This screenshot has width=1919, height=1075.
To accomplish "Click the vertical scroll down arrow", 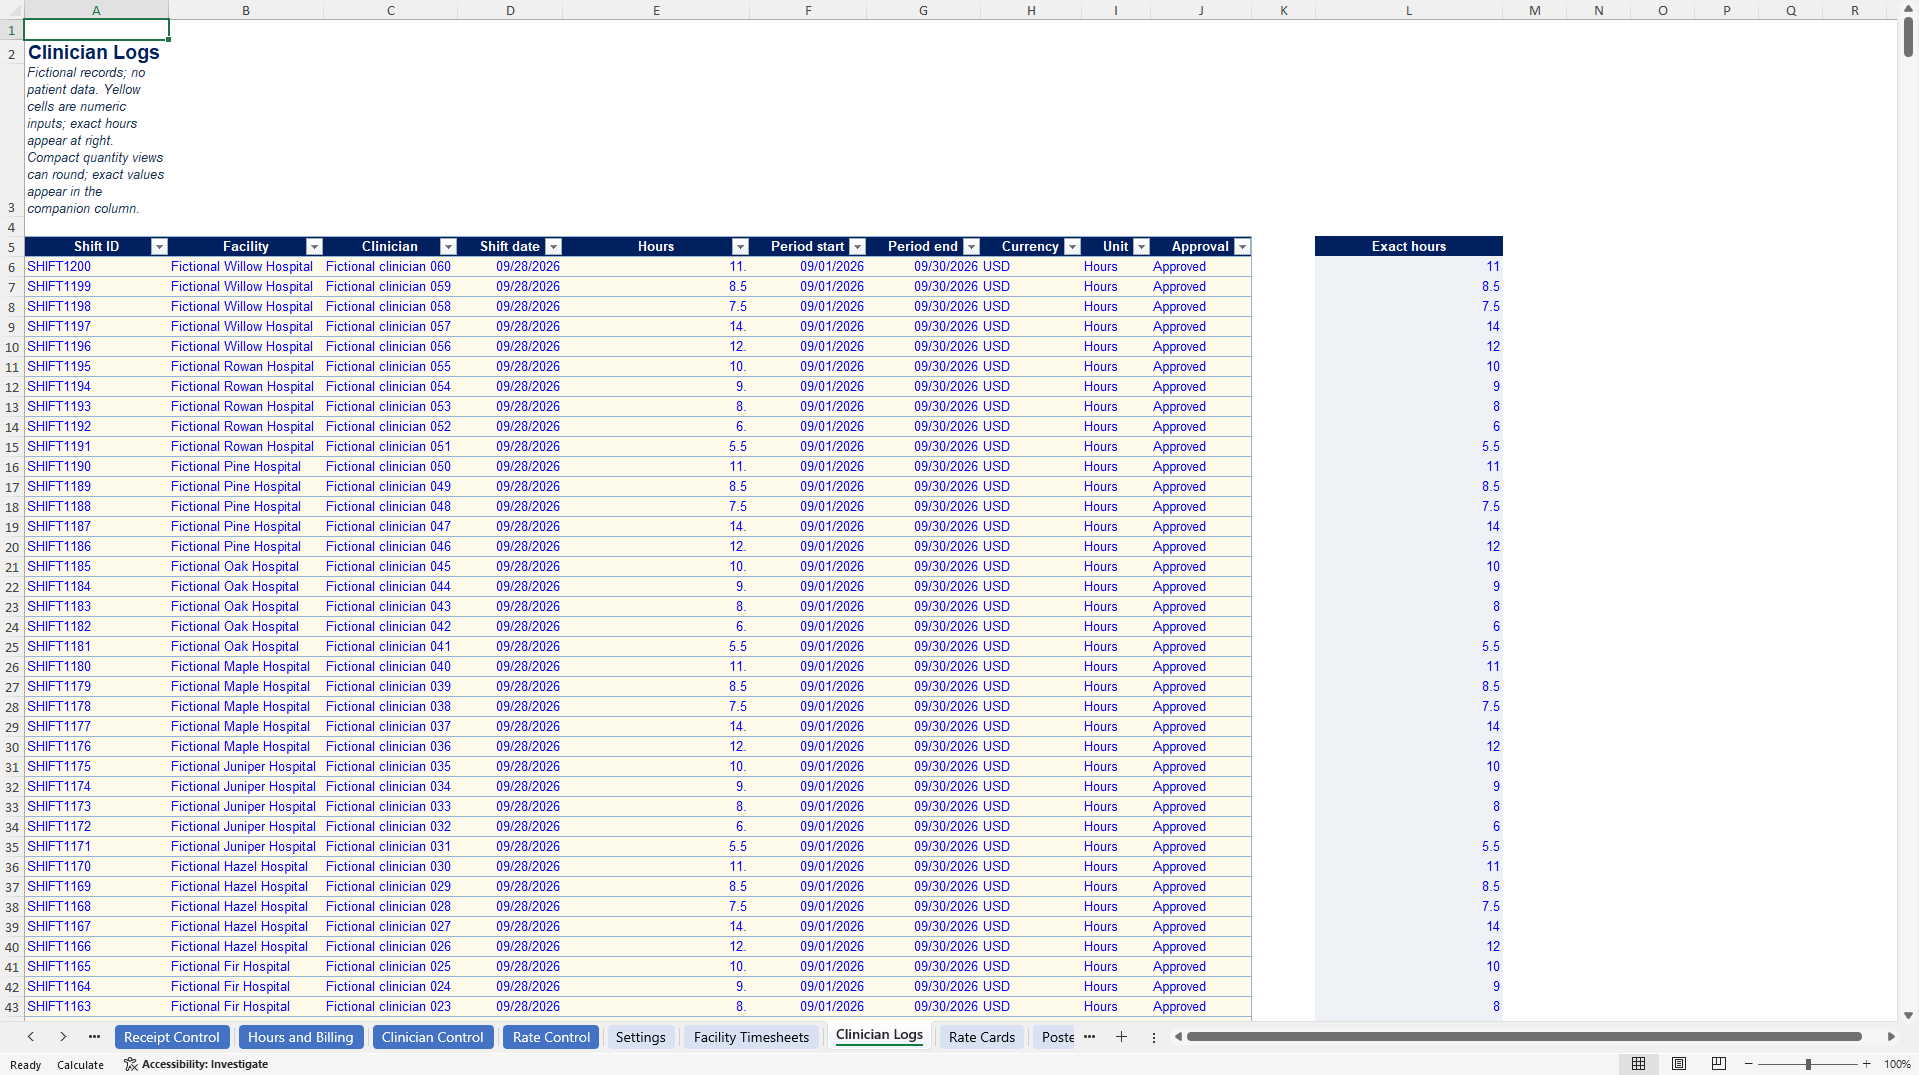I will click(1908, 1015).
